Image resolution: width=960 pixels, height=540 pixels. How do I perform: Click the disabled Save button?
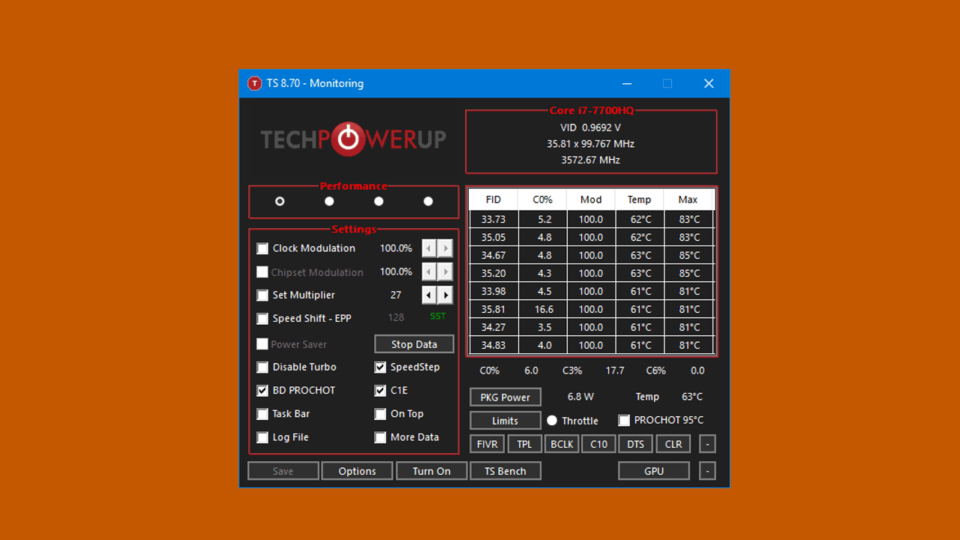[x=283, y=471]
